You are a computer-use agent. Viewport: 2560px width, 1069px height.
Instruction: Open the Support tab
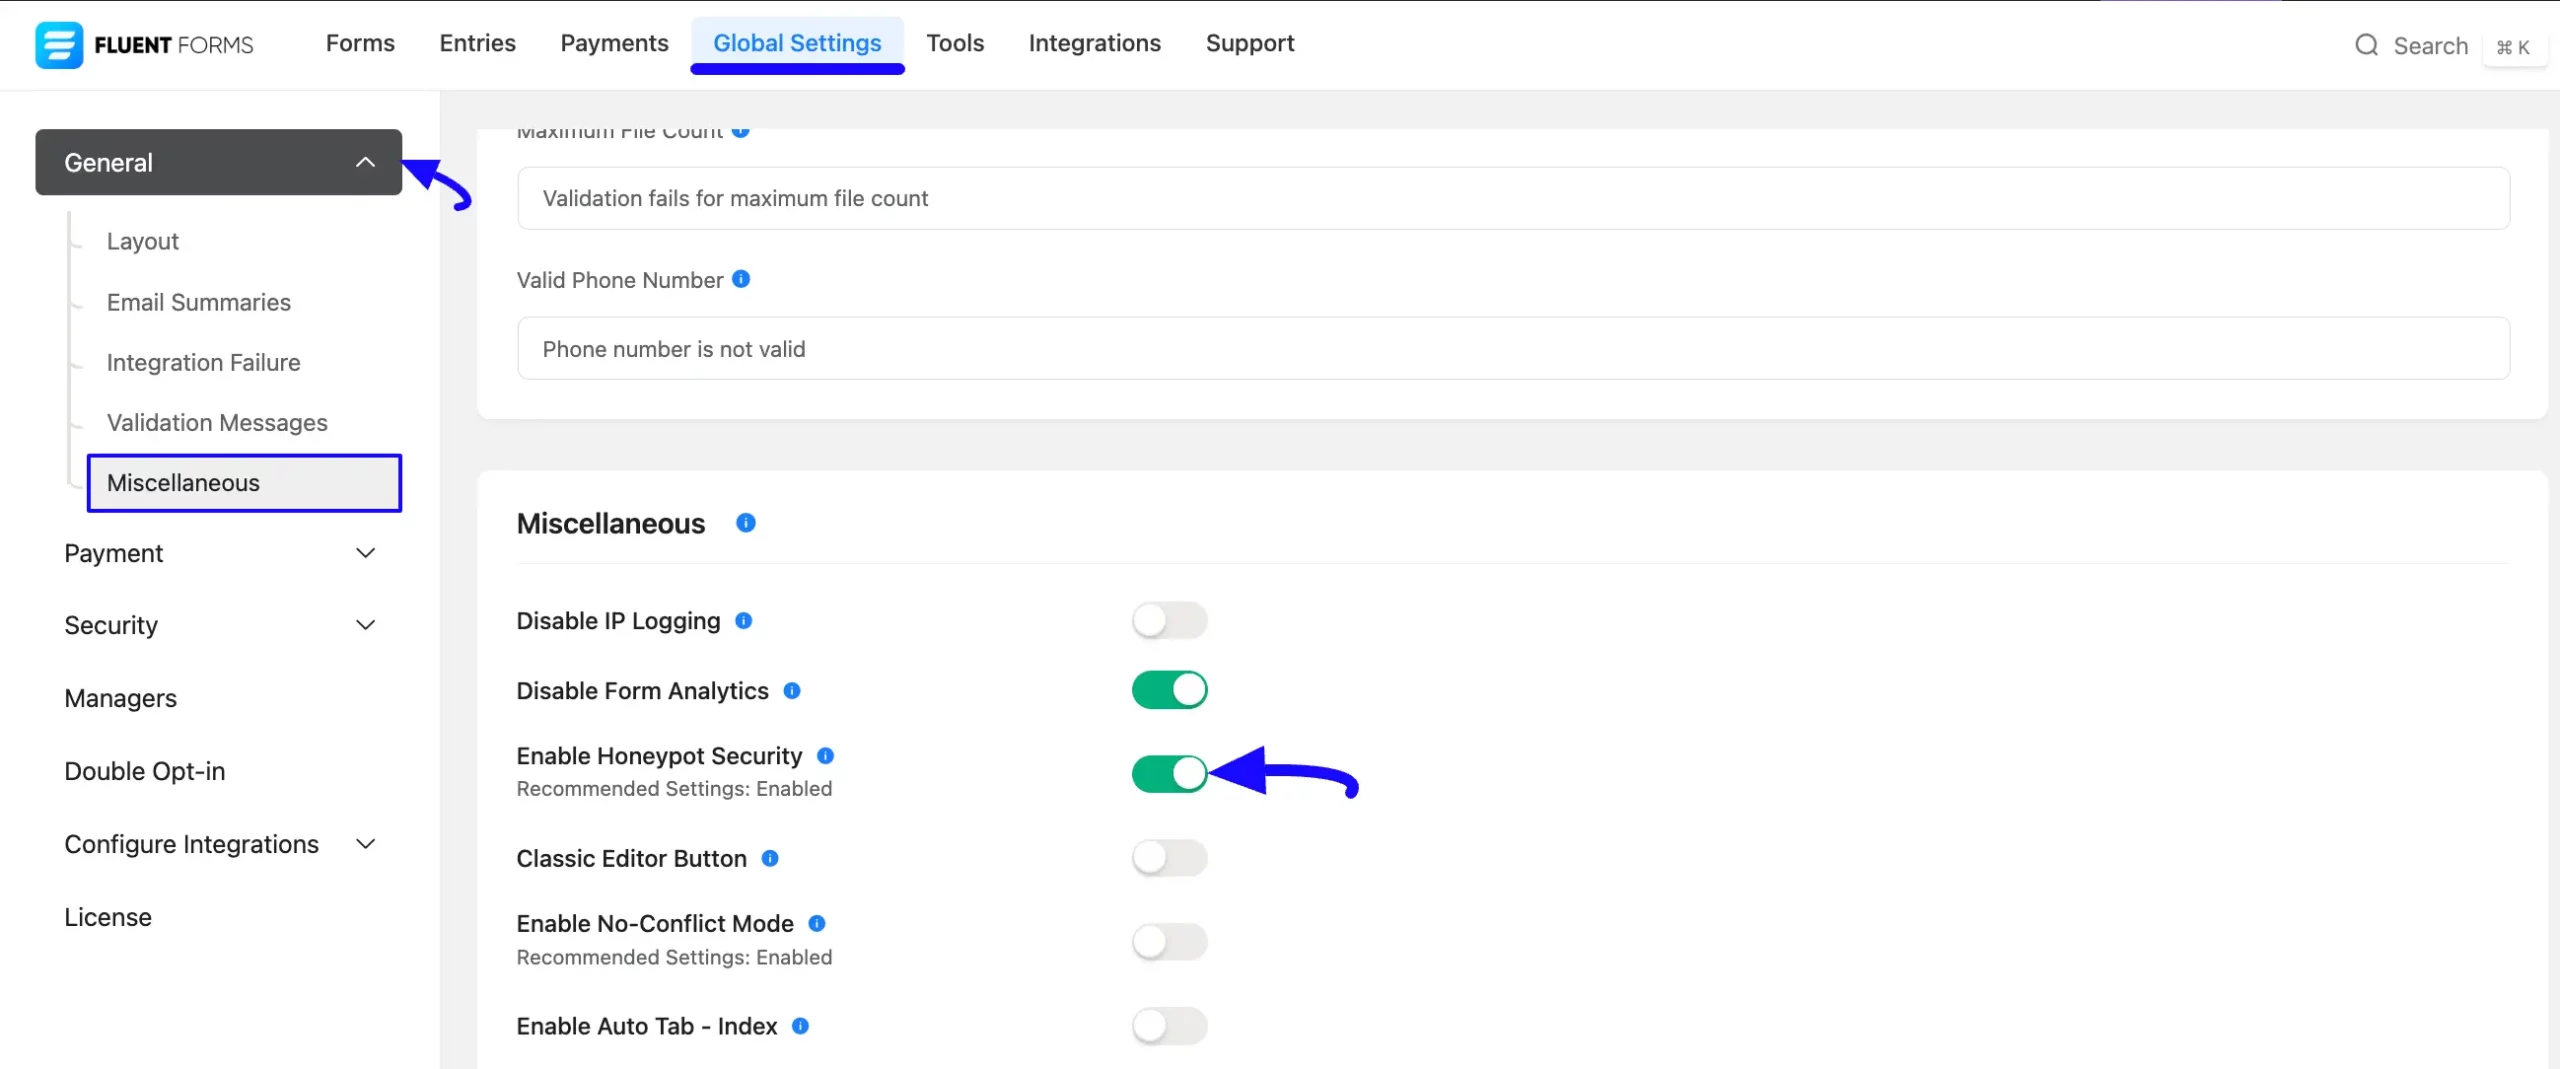(x=1250, y=43)
